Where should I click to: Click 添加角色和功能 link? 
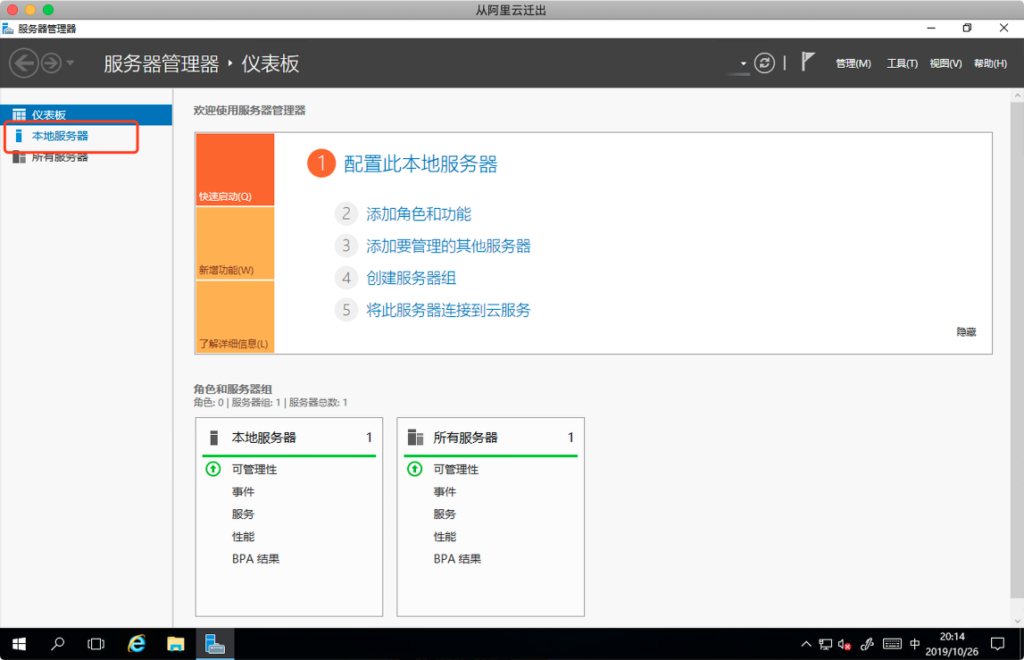point(418,214)
